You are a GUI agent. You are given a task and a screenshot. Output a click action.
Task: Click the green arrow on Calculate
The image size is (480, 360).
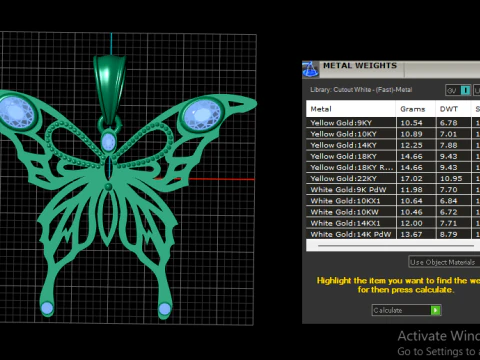coord(435,310)
